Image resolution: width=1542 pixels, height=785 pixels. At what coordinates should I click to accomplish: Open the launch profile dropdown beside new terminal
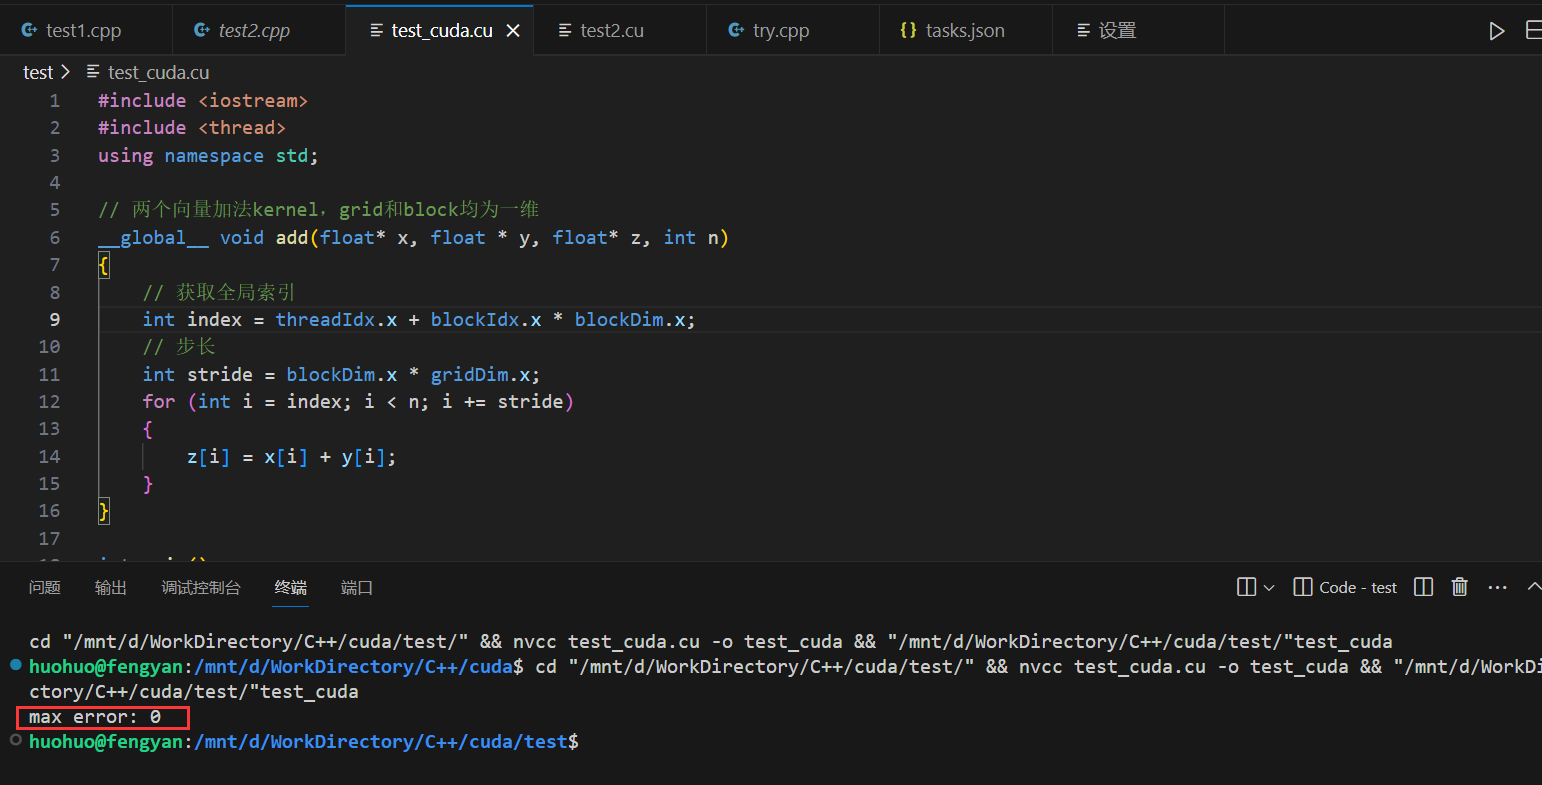[x=1269, y=588]
